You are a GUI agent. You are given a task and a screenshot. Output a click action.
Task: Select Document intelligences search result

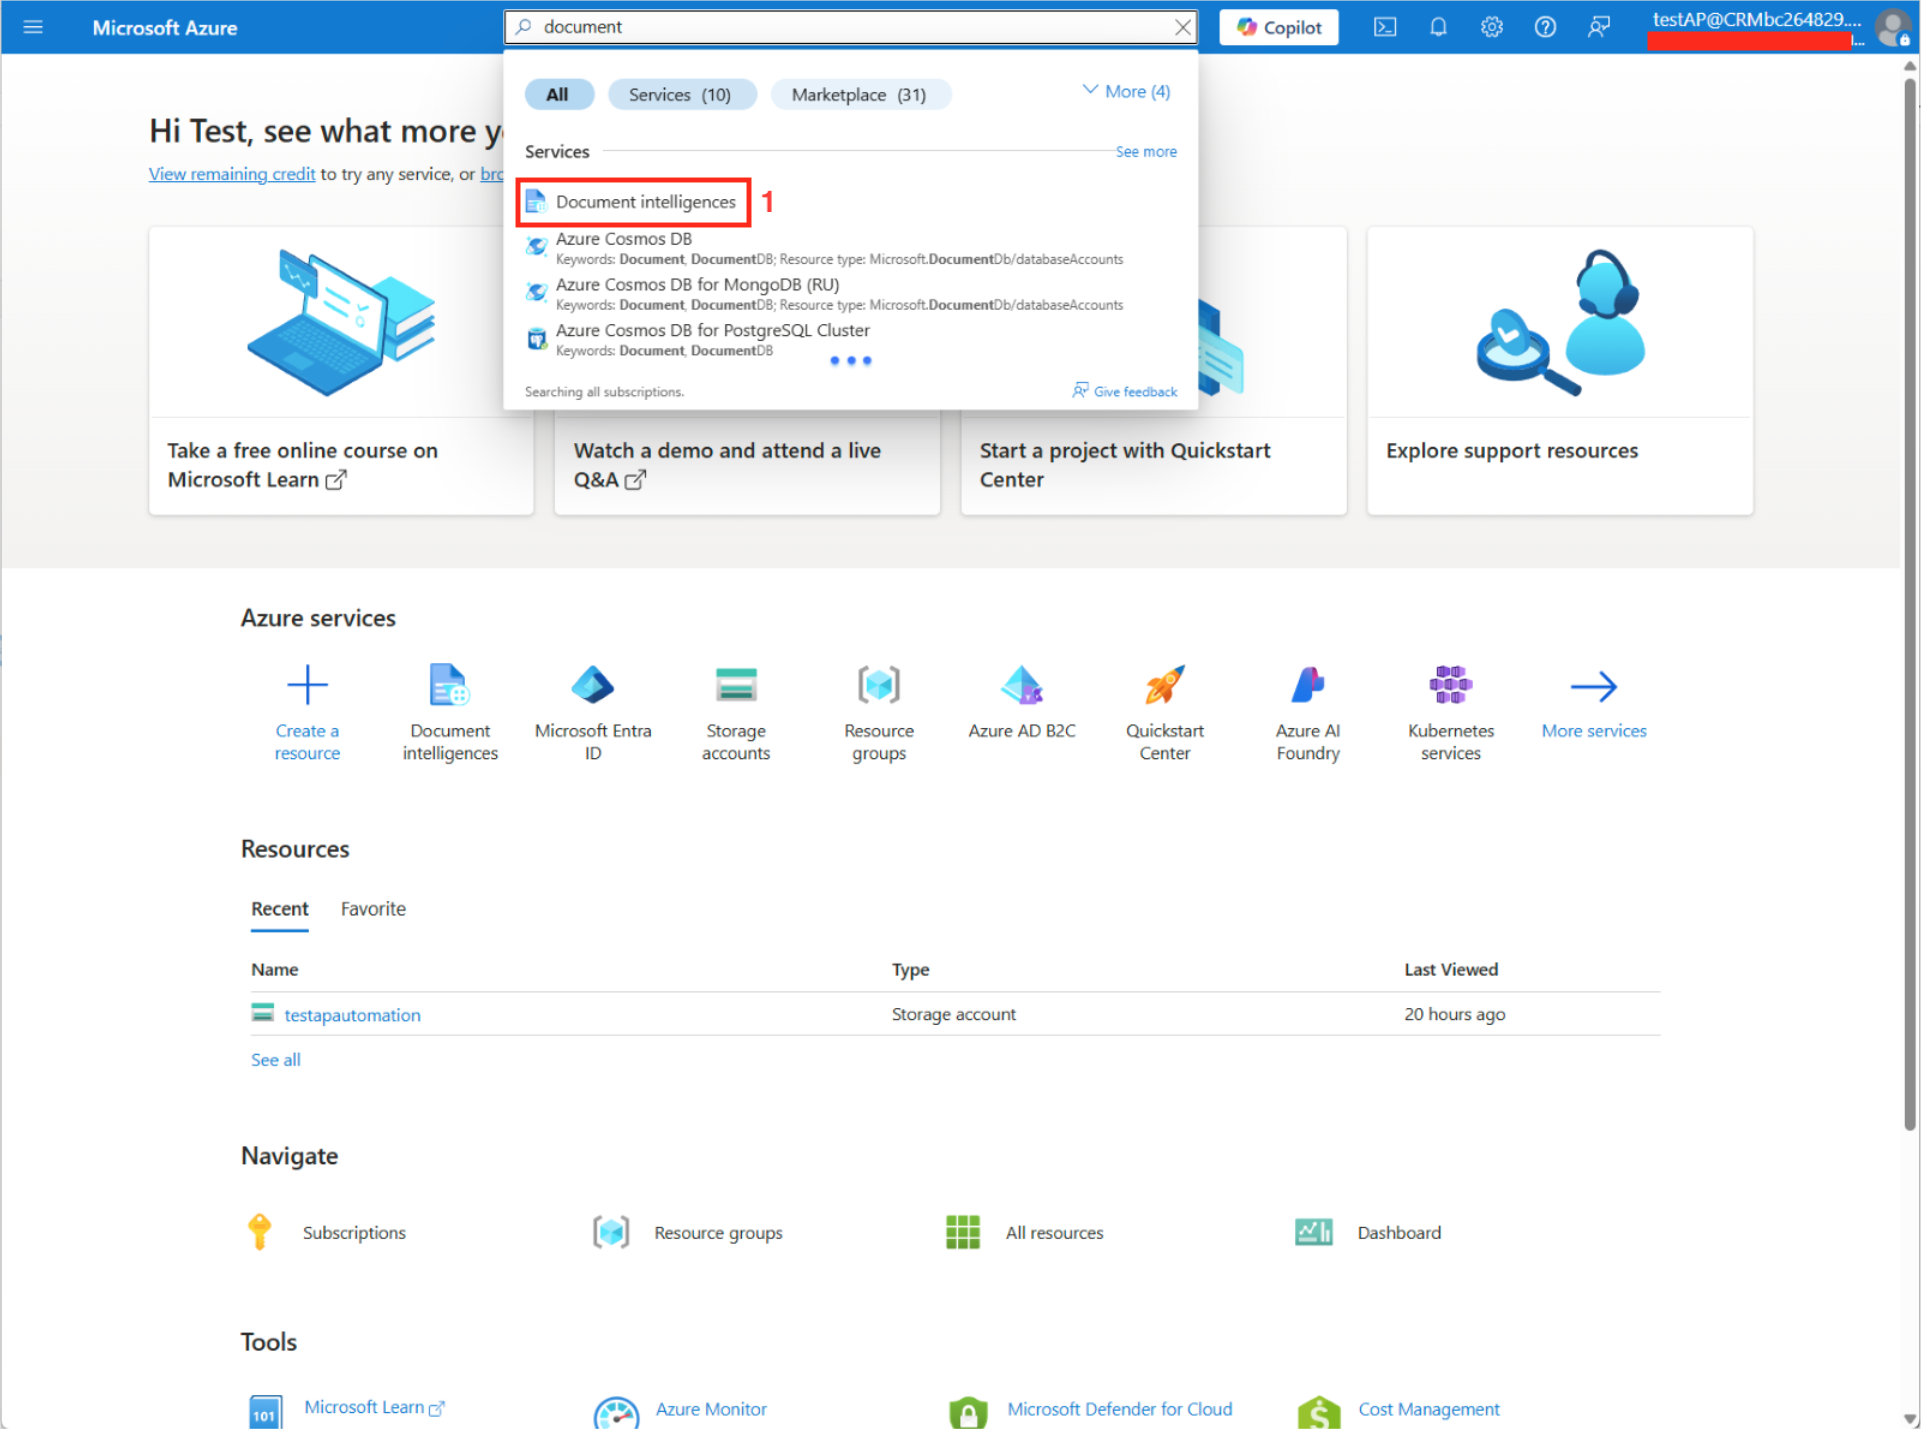click(x=645, y=202)
